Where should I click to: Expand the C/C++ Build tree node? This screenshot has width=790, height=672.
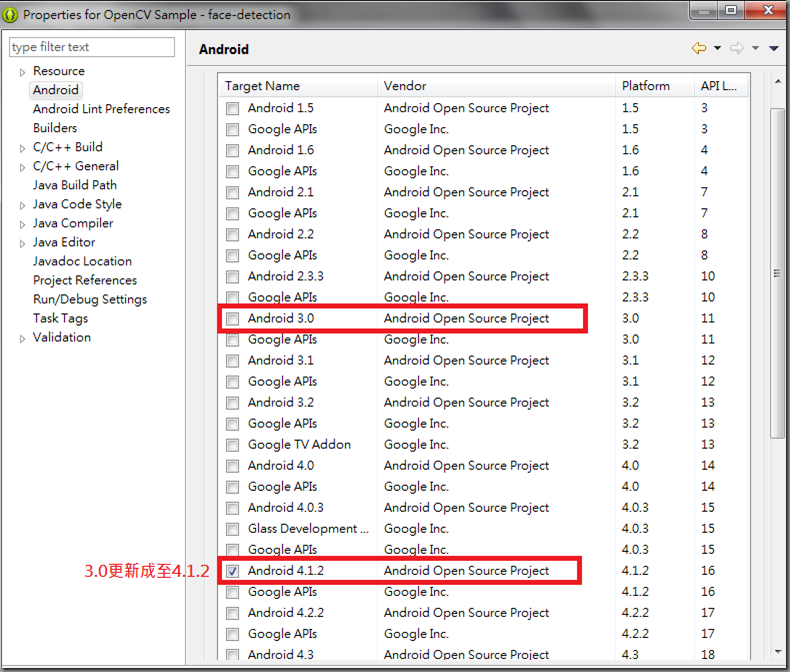tap(22, 148)
